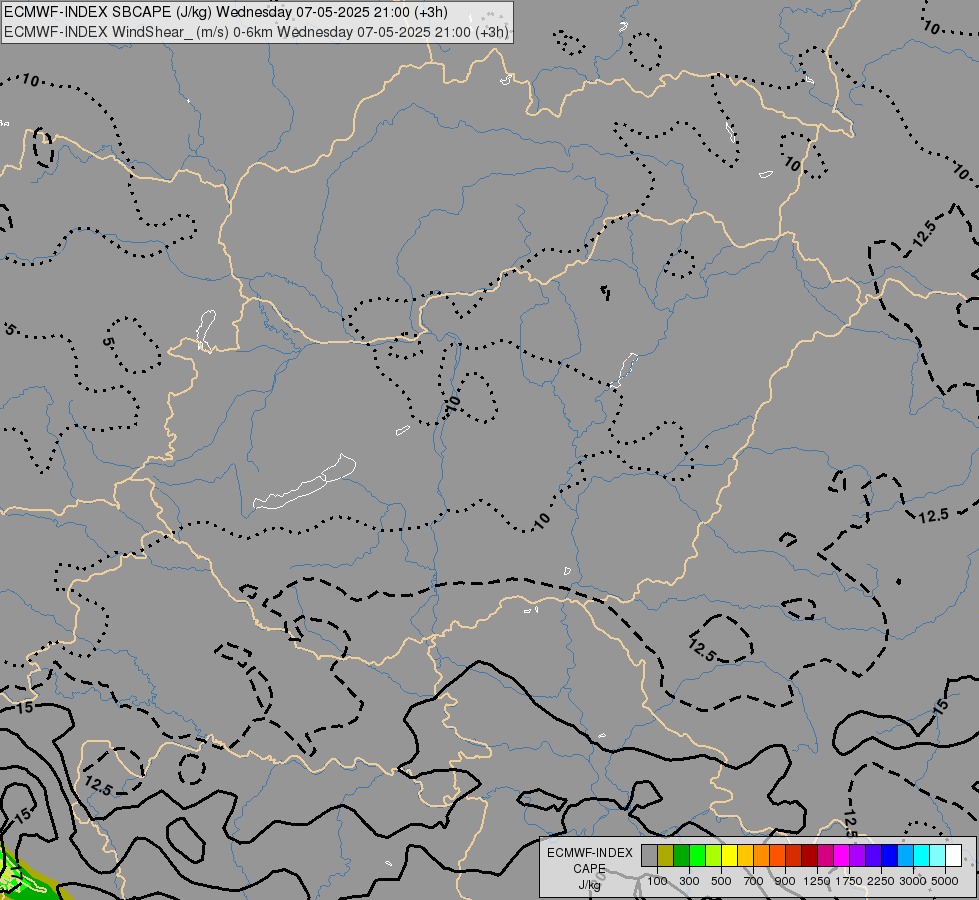Click the J/kg unit label in legend
Viewport: 979px width, 900px height.
tap(589, 886)
